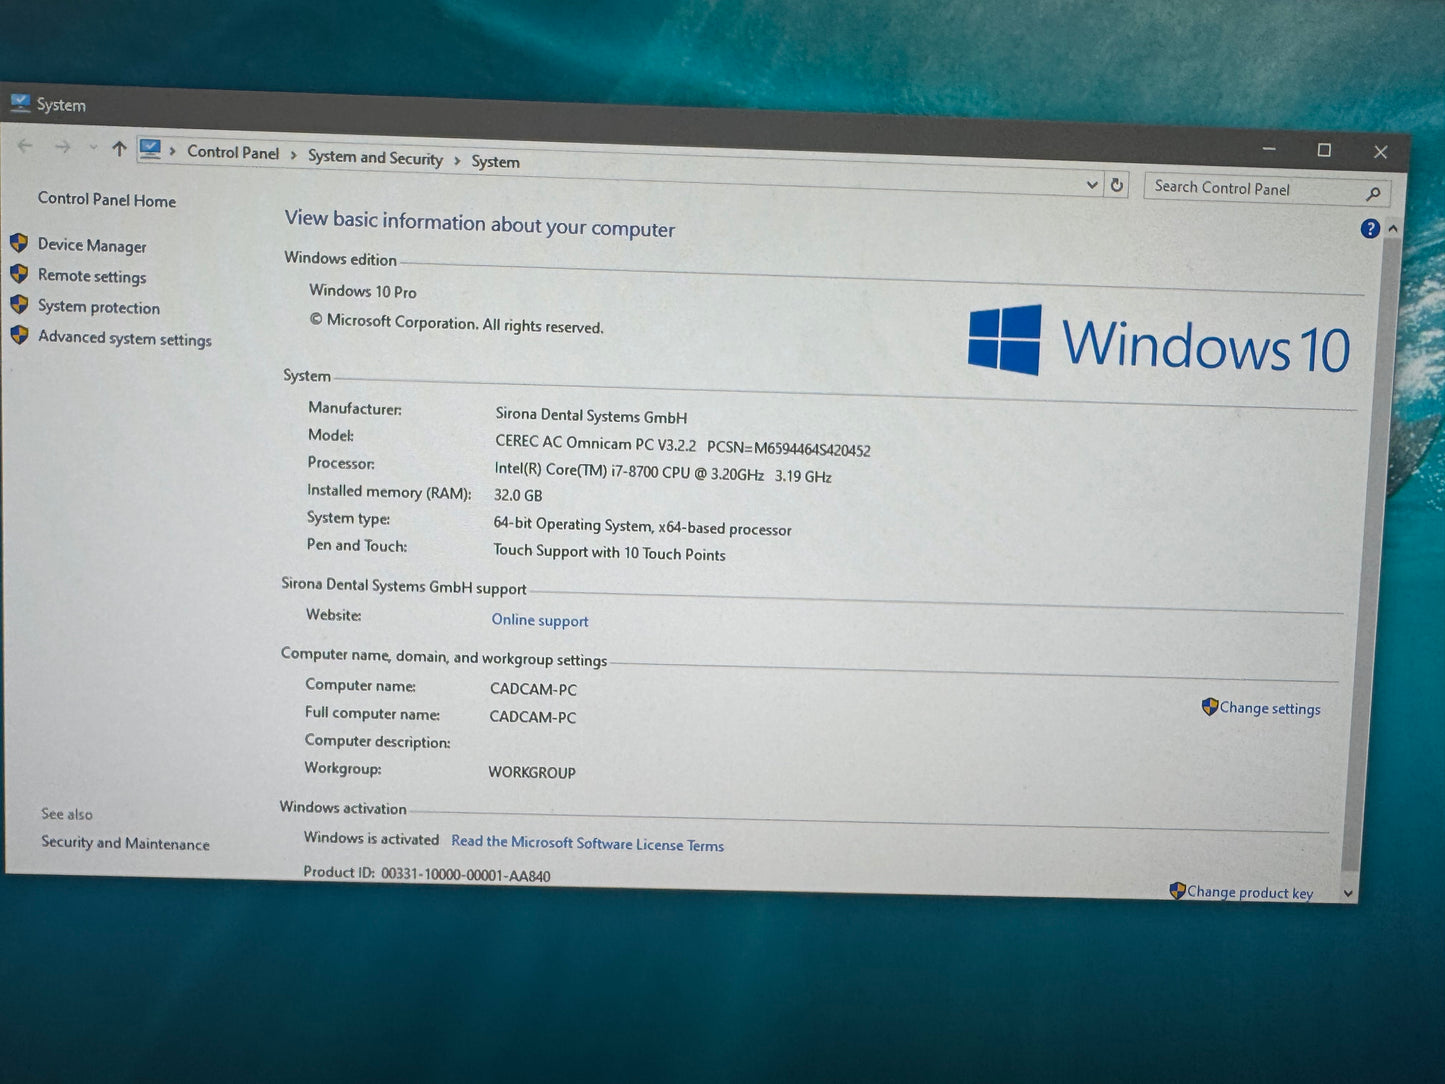The height and width of the screenshot is (1084, 1445).
Task: Click Product ID 00331-10000-00001-AA840 text
Action: (x=427, y=874)
